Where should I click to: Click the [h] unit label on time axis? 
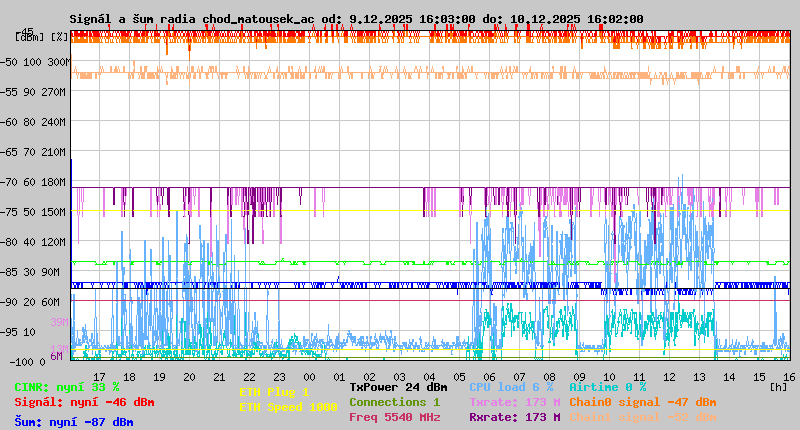[779, 386]
